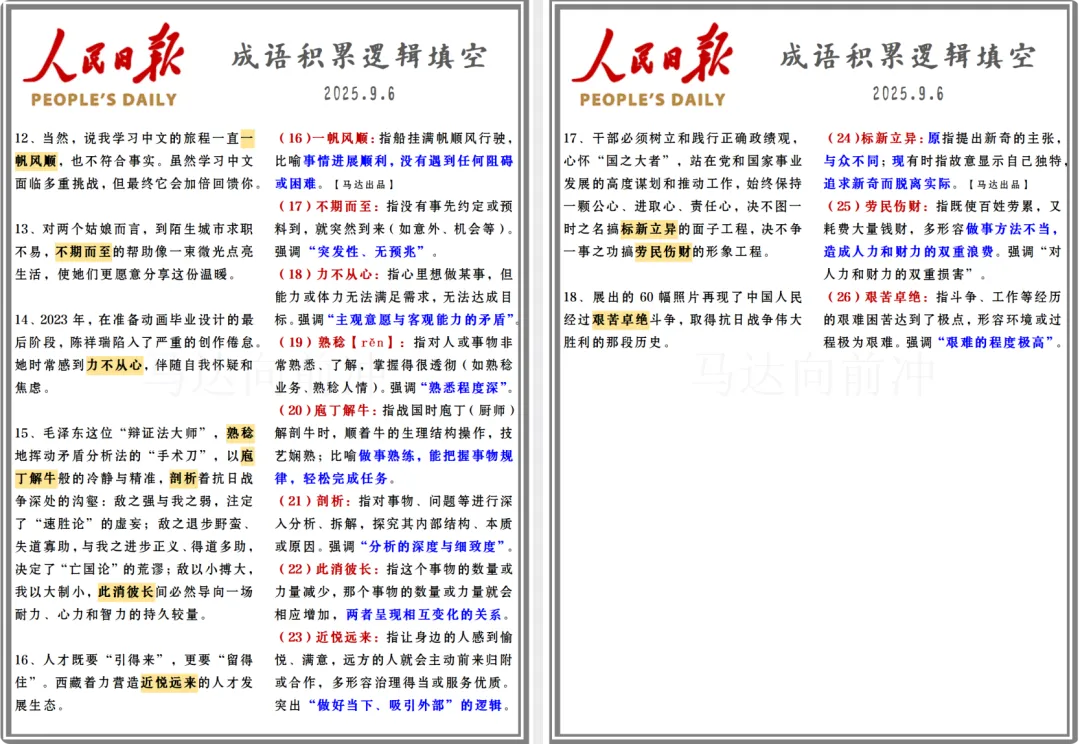
Task: Click the date 2025.9.6 above entry (24)
Action: point(908,94)
